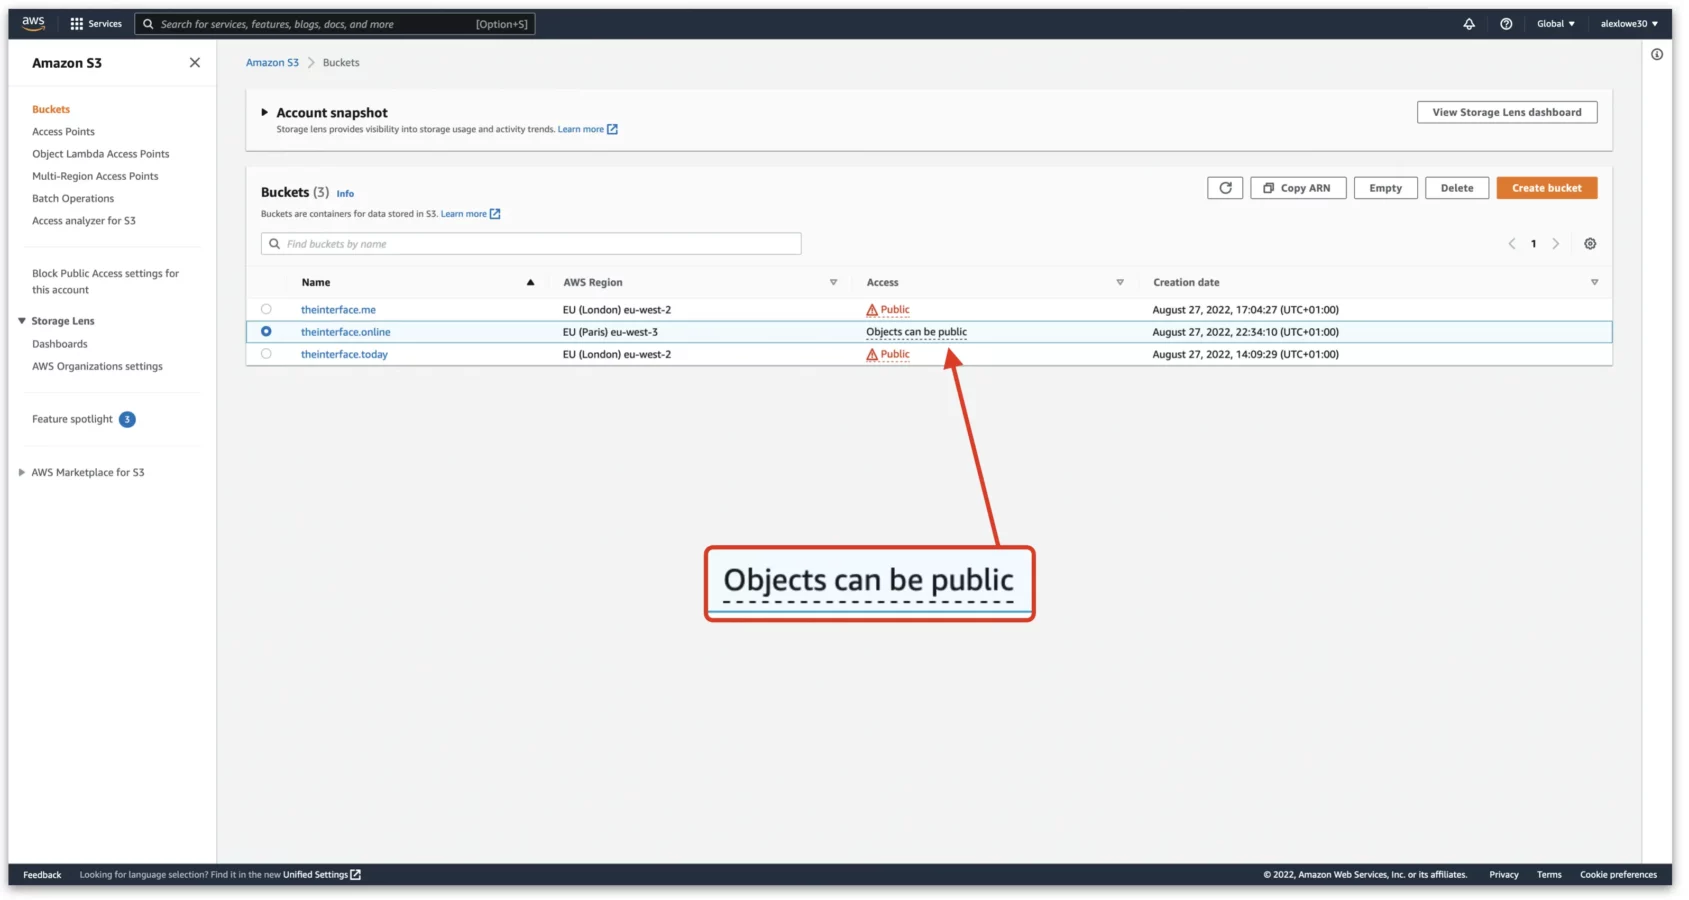This screenshot has width=1689, height=900.
Task: Open Block Public Access settings
Action: click(105, 281)
